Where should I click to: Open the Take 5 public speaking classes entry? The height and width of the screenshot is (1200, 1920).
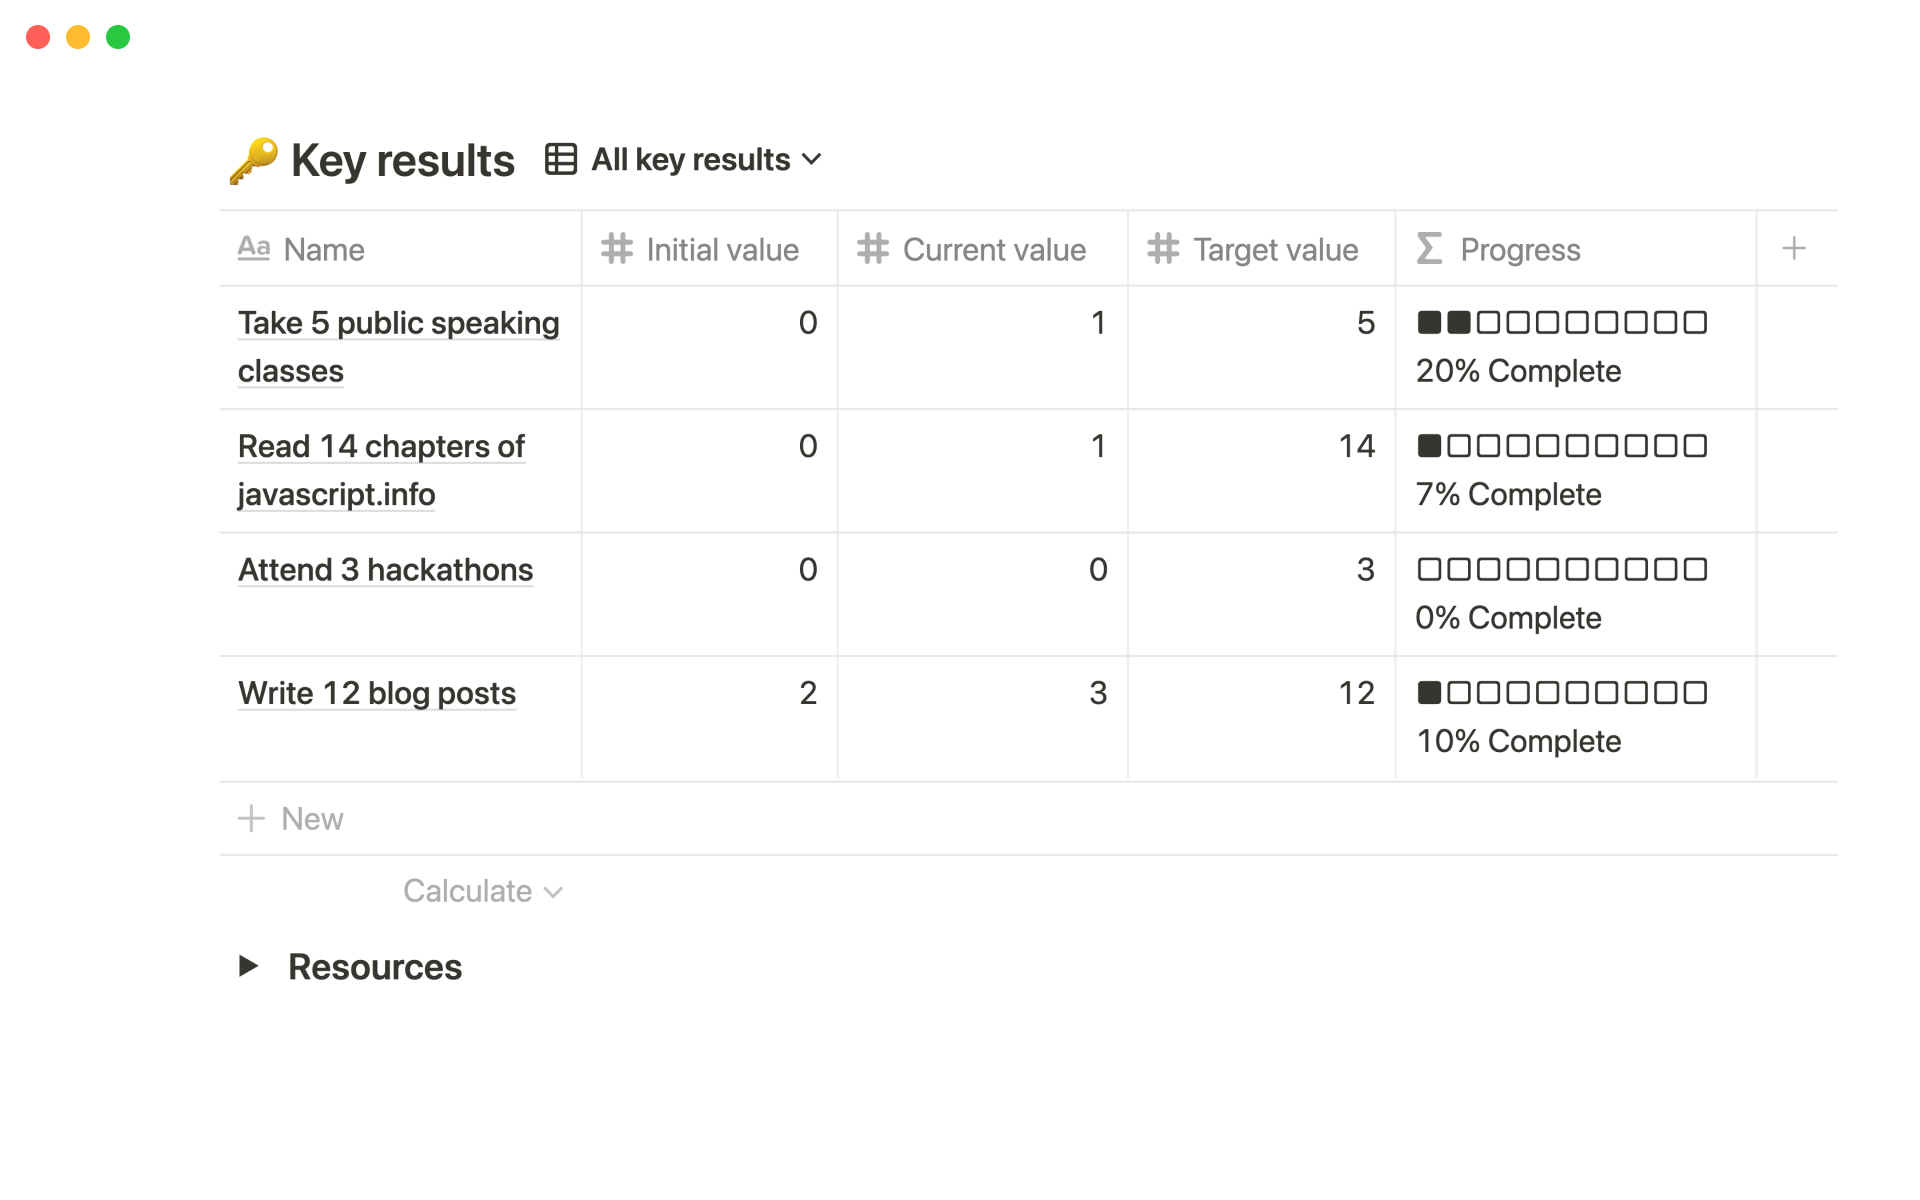point(398,324)
